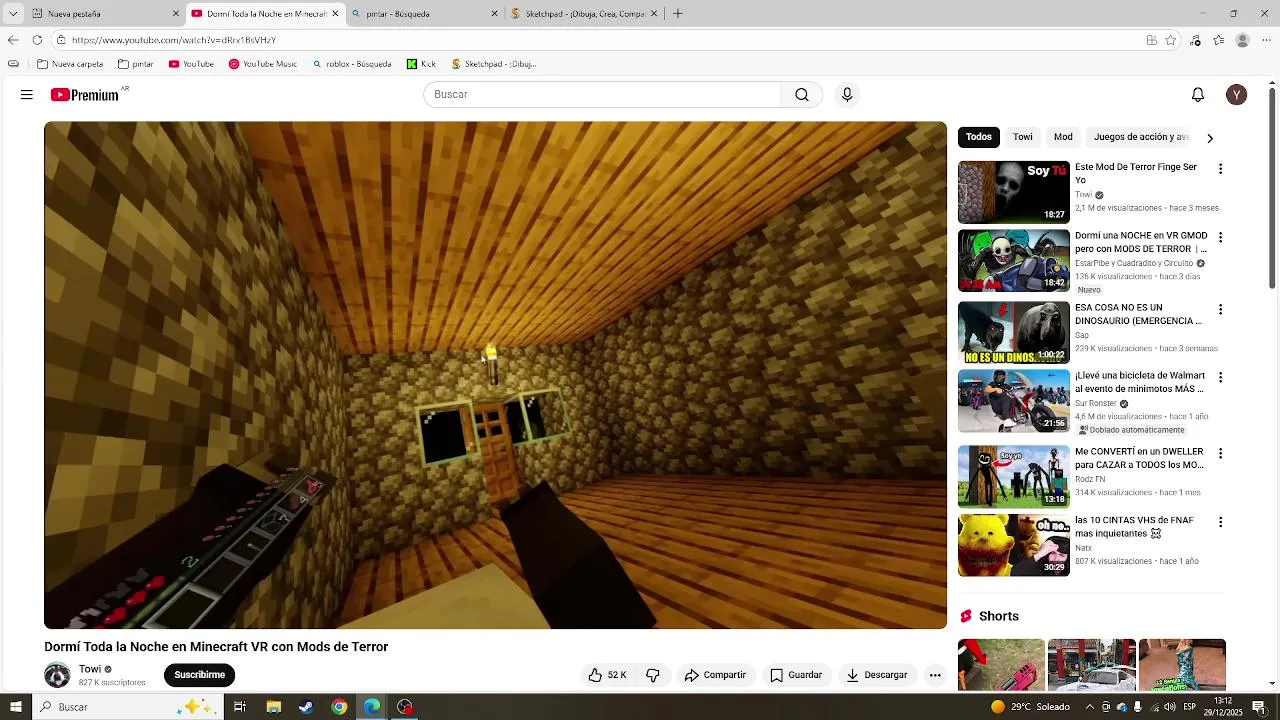Open Task View on taskbar
The image size is (1280, 720).
tap(240, 707)
